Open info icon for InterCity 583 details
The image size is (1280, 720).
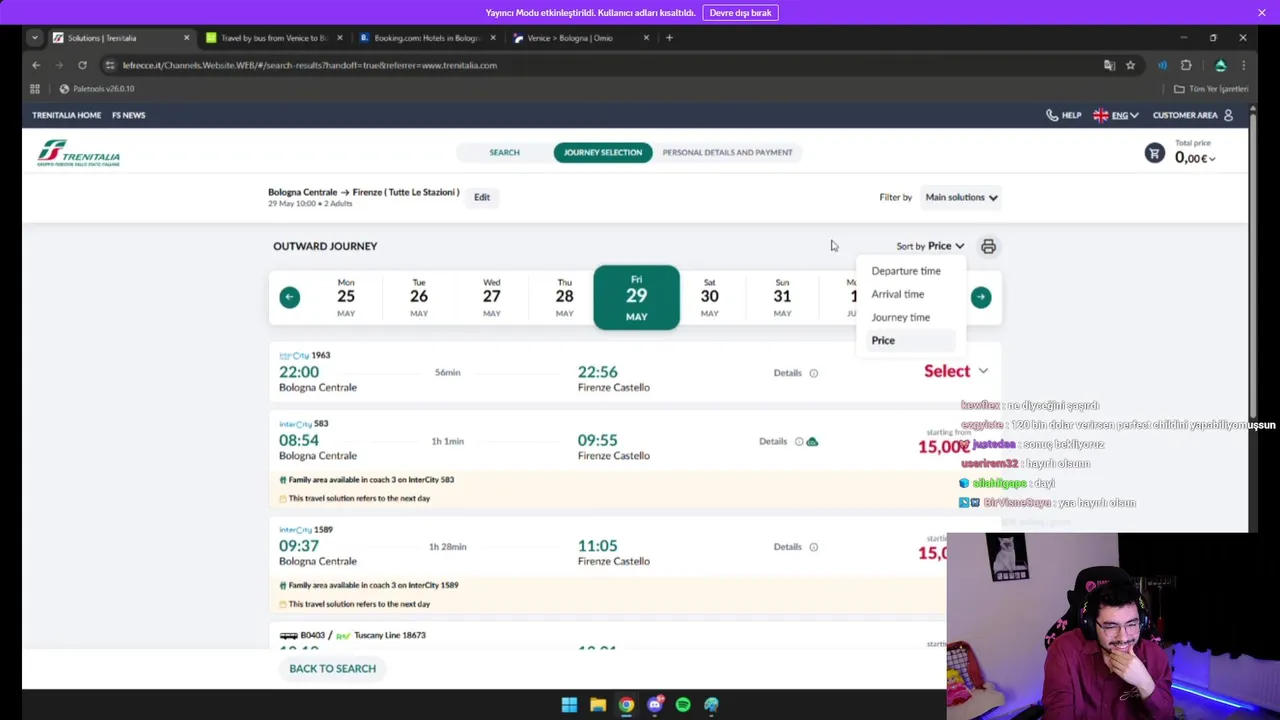[x=799, y=441]
